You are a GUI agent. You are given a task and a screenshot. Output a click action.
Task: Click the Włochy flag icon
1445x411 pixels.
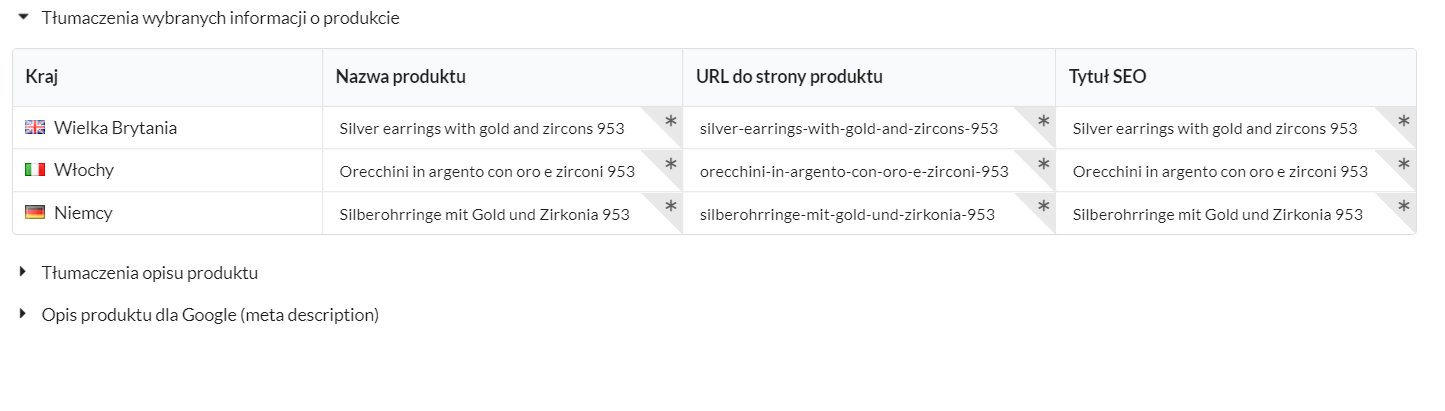35,170
